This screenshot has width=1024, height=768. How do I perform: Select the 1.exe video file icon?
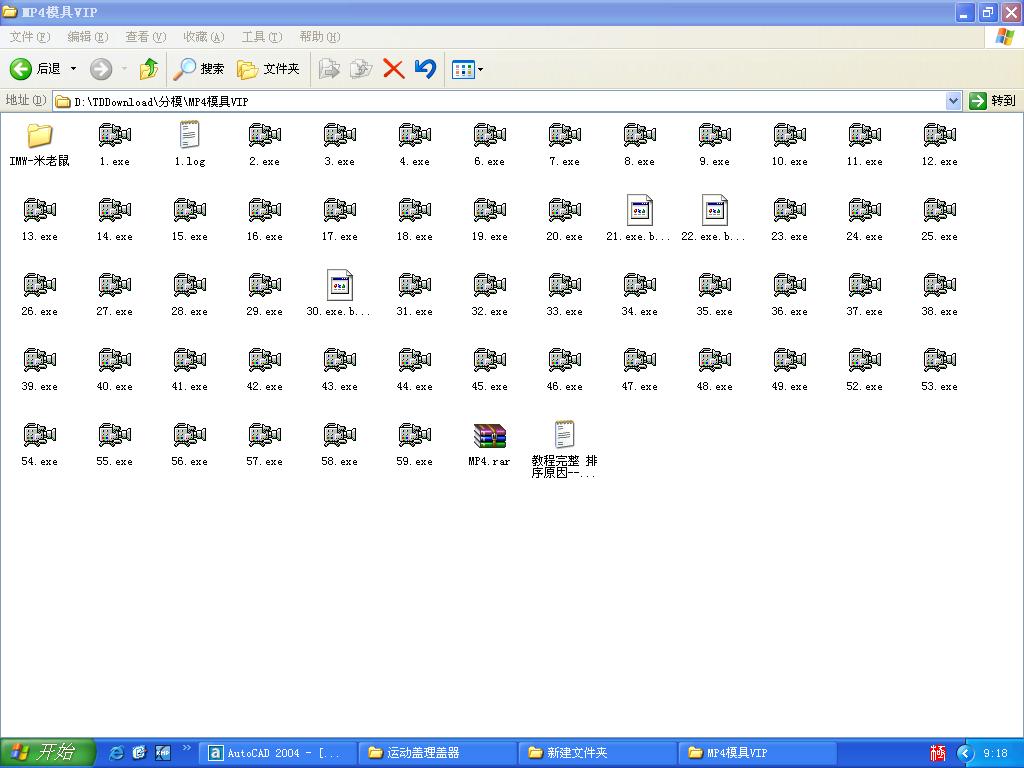coord(114,135)
